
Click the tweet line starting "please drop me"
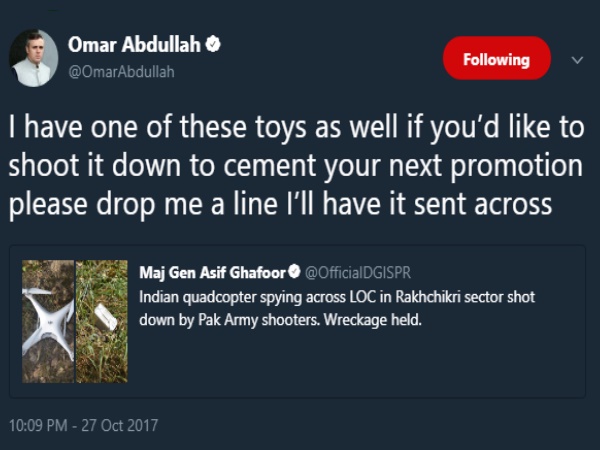tap(280, 203)
